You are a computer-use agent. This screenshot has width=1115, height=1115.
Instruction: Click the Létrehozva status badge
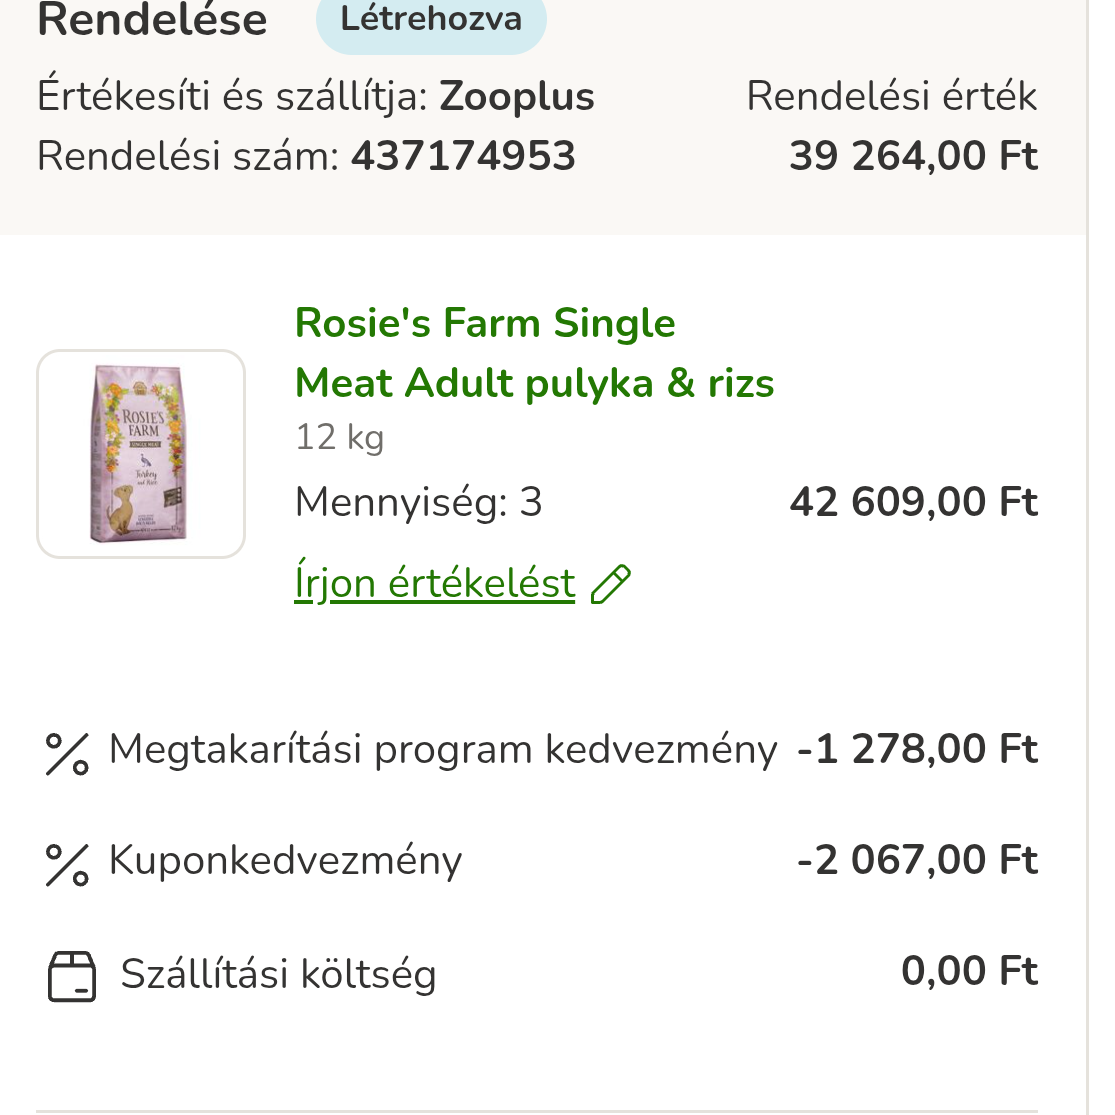(431, 20)
